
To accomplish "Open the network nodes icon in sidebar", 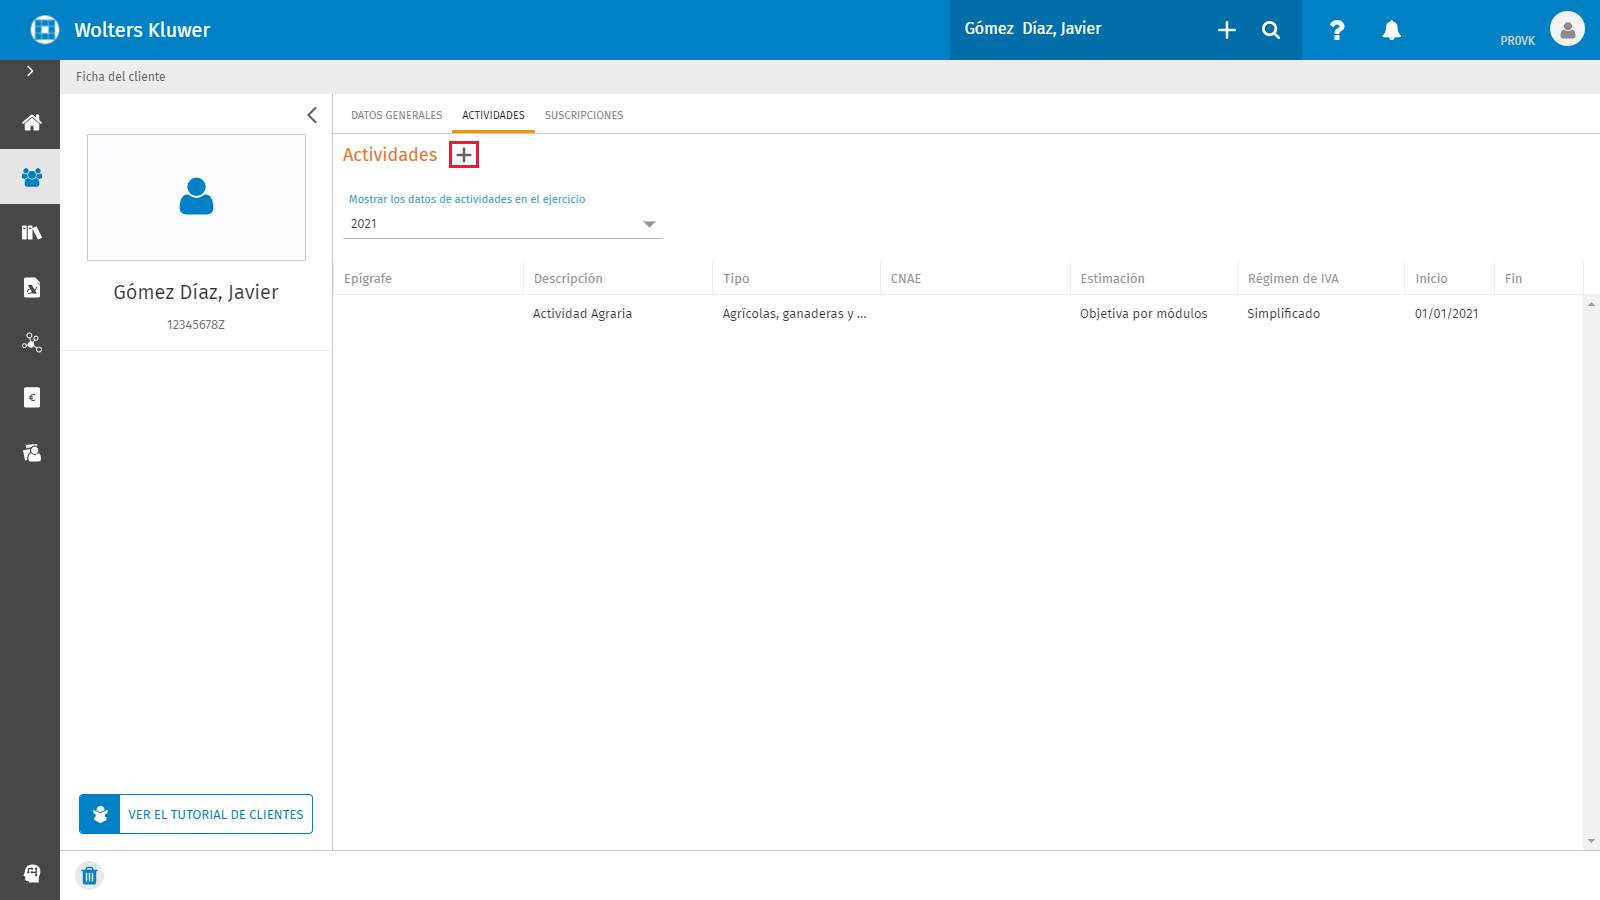I will (x=32, y=343).
